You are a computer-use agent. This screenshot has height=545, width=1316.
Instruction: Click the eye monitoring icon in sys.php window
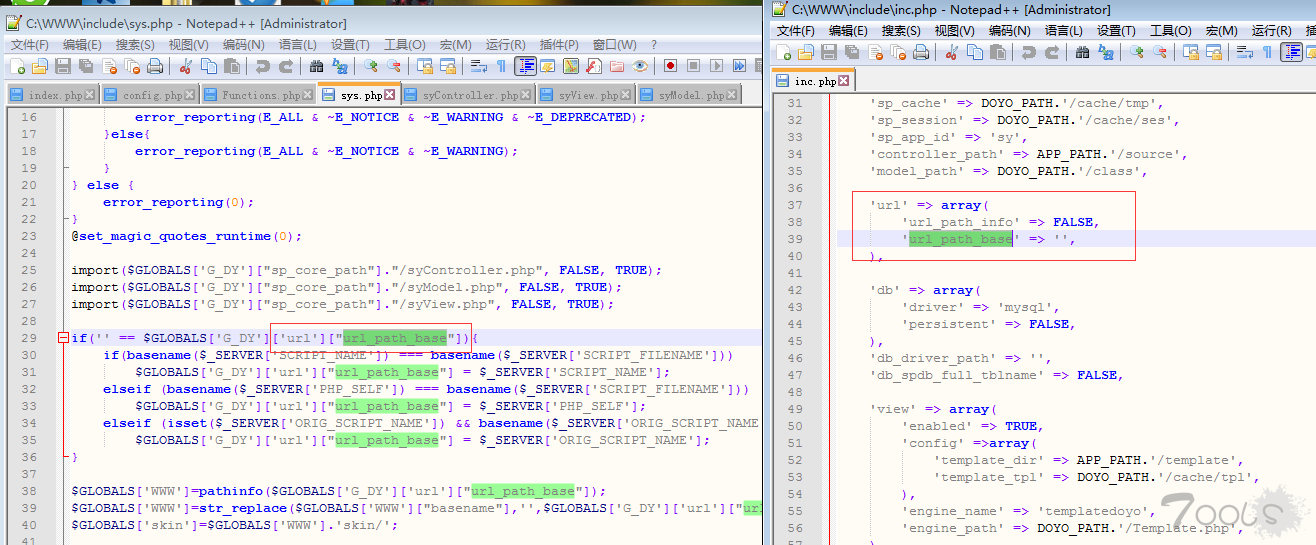coord(639,66)
